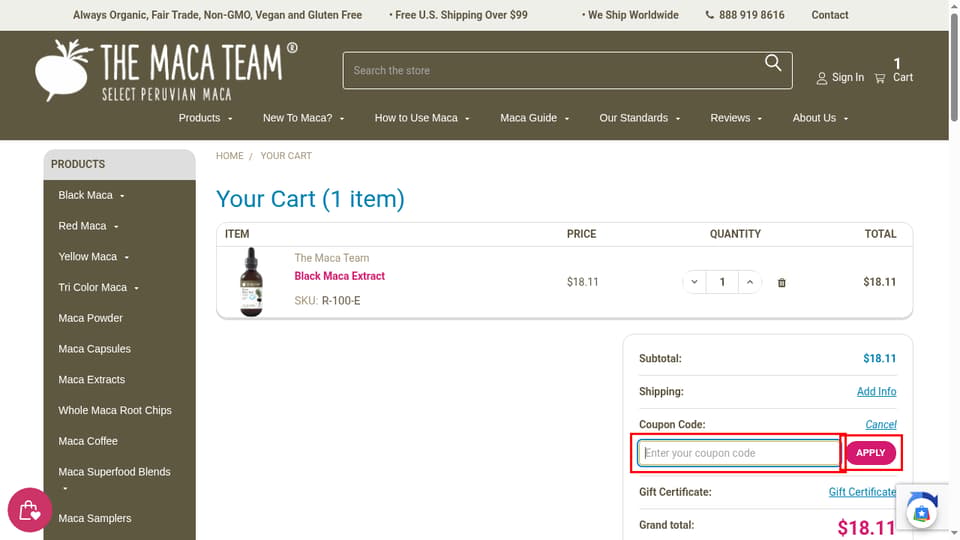Click the Gift Certificate link
Viewport: 960px width, 540px height.
click(862, 492)
